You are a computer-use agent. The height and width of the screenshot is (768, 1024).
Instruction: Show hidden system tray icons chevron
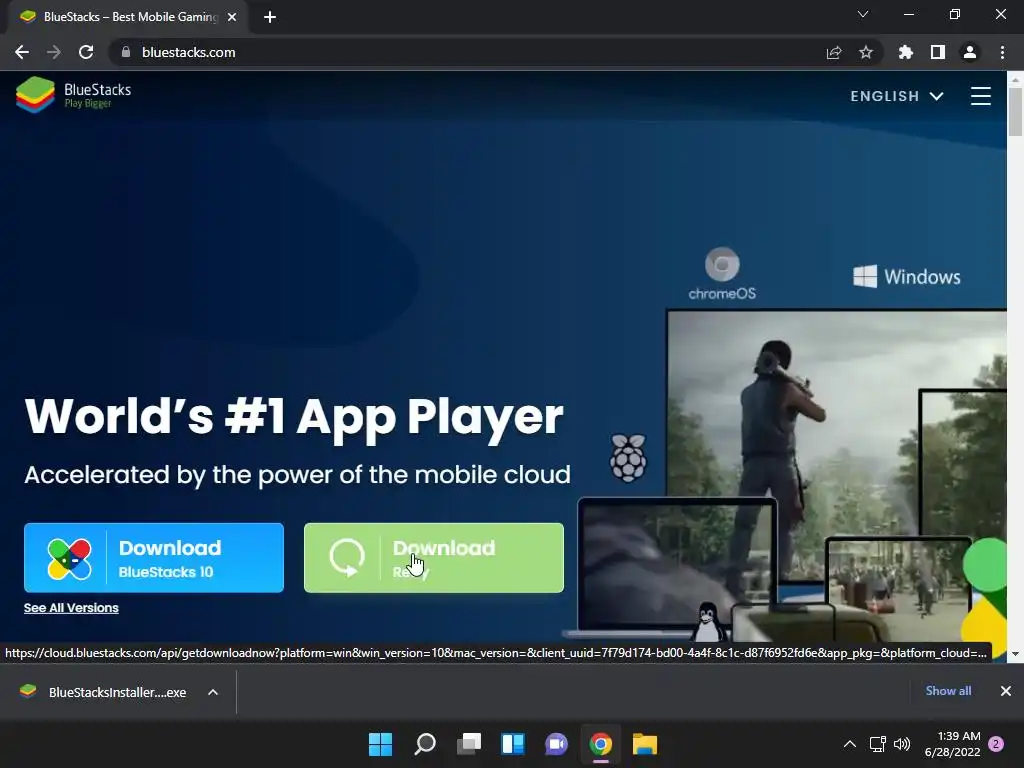pyautogui.click(x=850, y=744)
